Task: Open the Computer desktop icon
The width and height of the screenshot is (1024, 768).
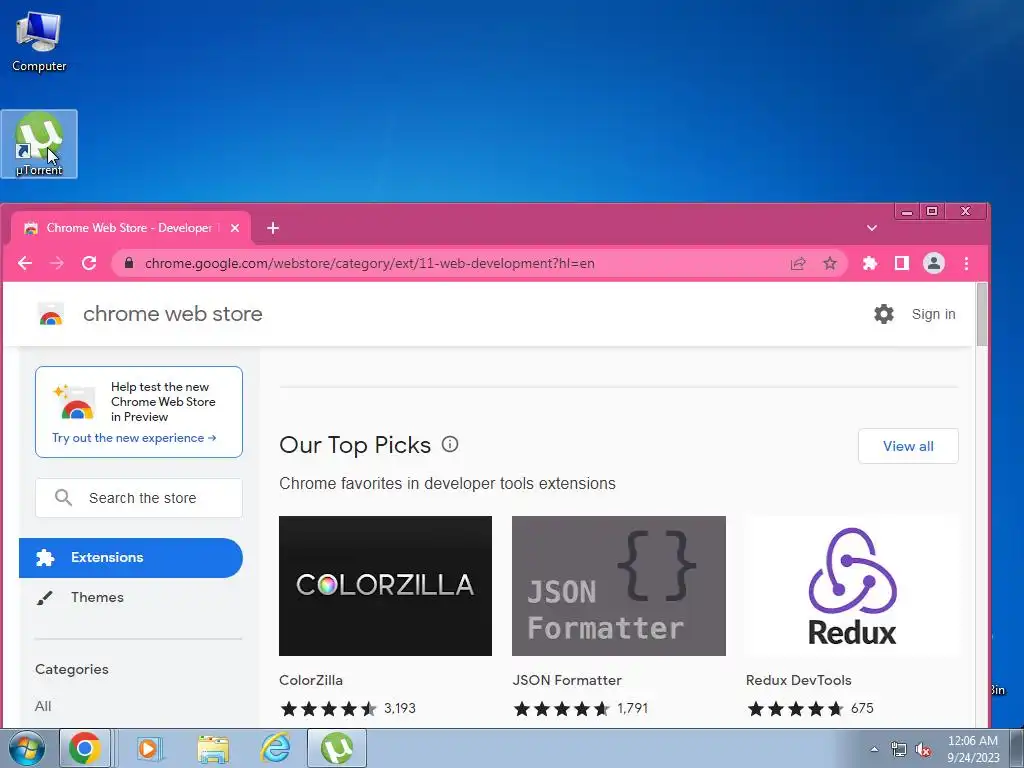Action: (39, 42)
